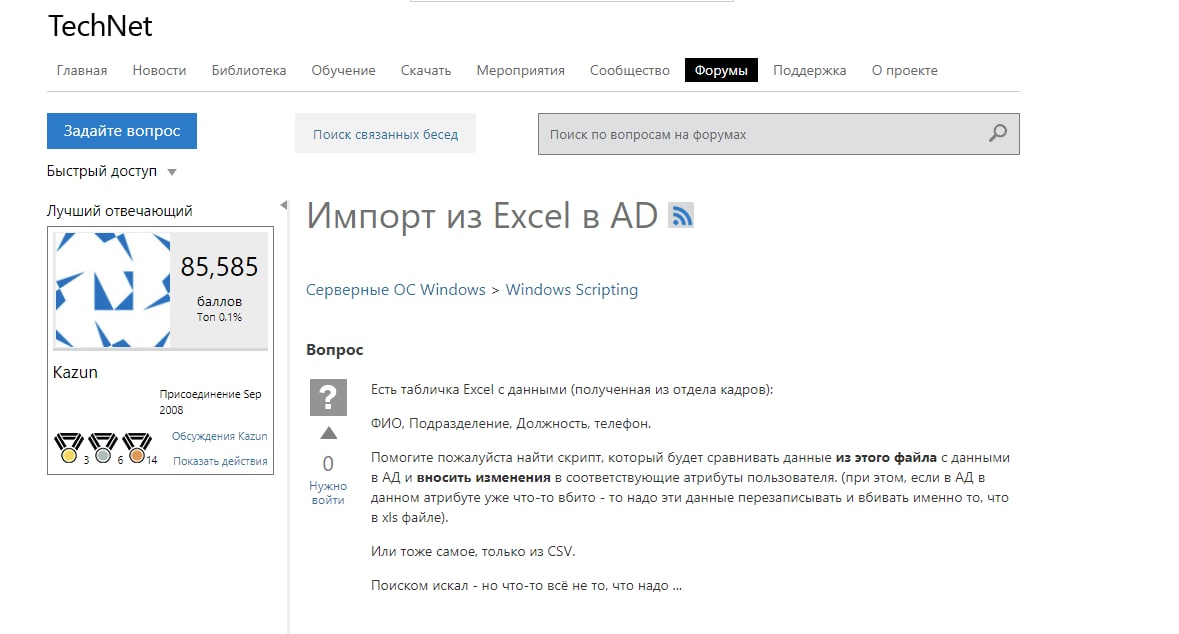Click the Лучший отвечающий label
The image size is (1179, 634).
120,211
